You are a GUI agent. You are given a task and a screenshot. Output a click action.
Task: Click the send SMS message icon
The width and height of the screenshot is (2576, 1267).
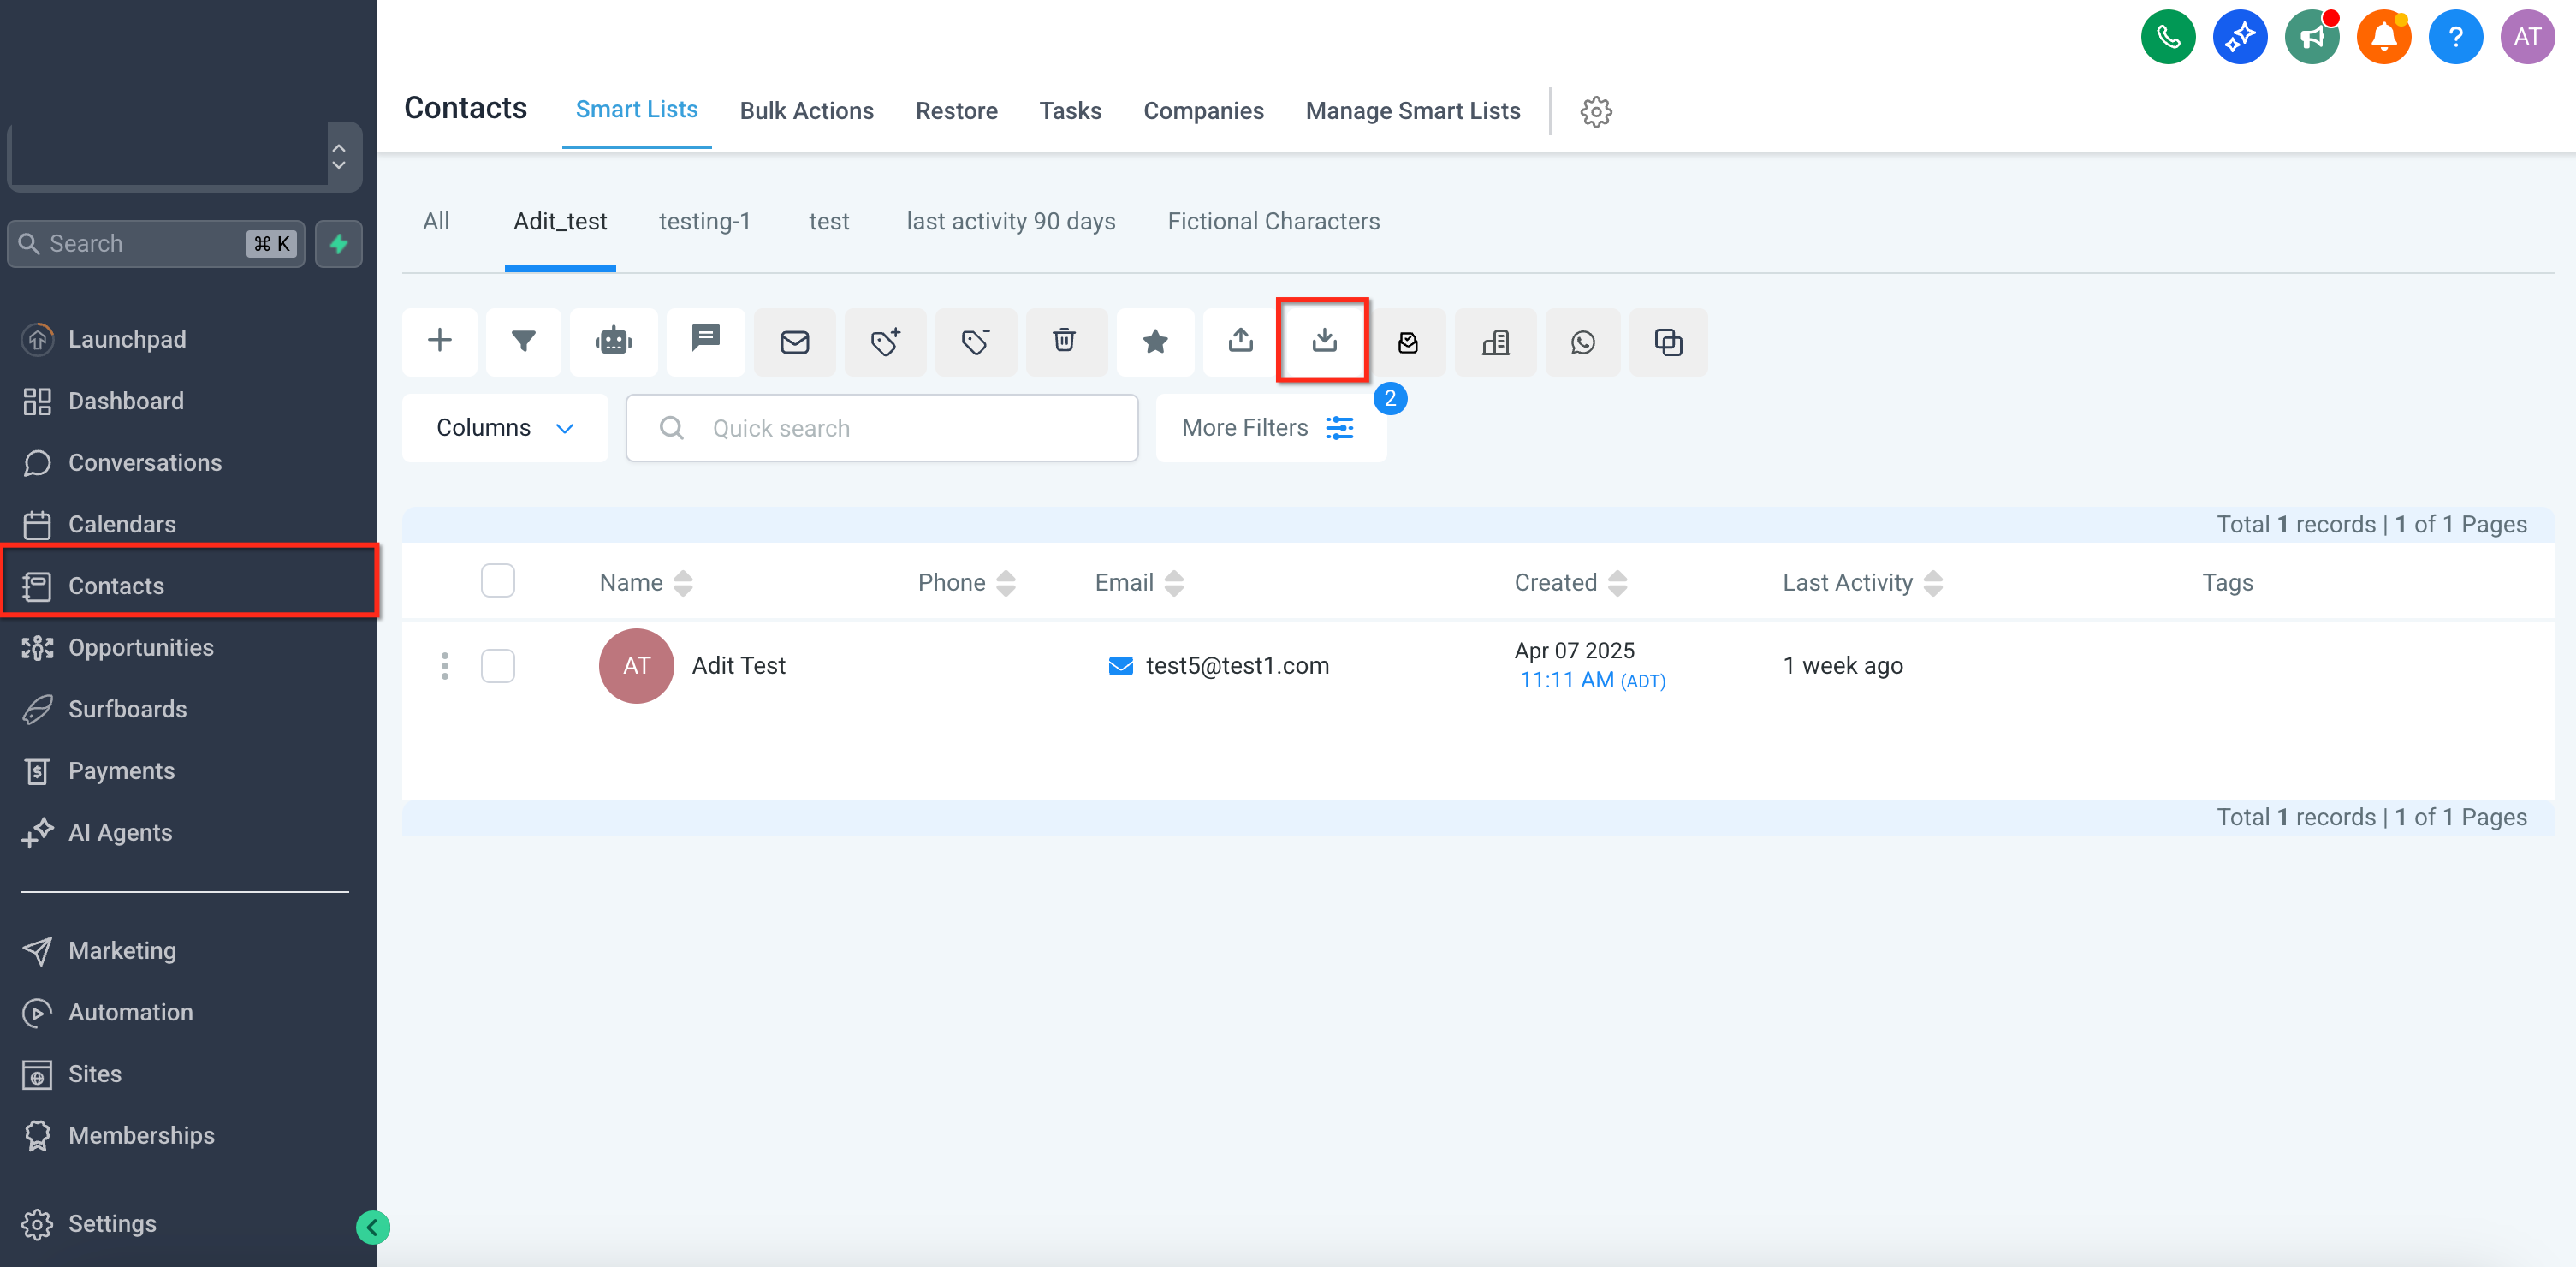coord(706,341)
